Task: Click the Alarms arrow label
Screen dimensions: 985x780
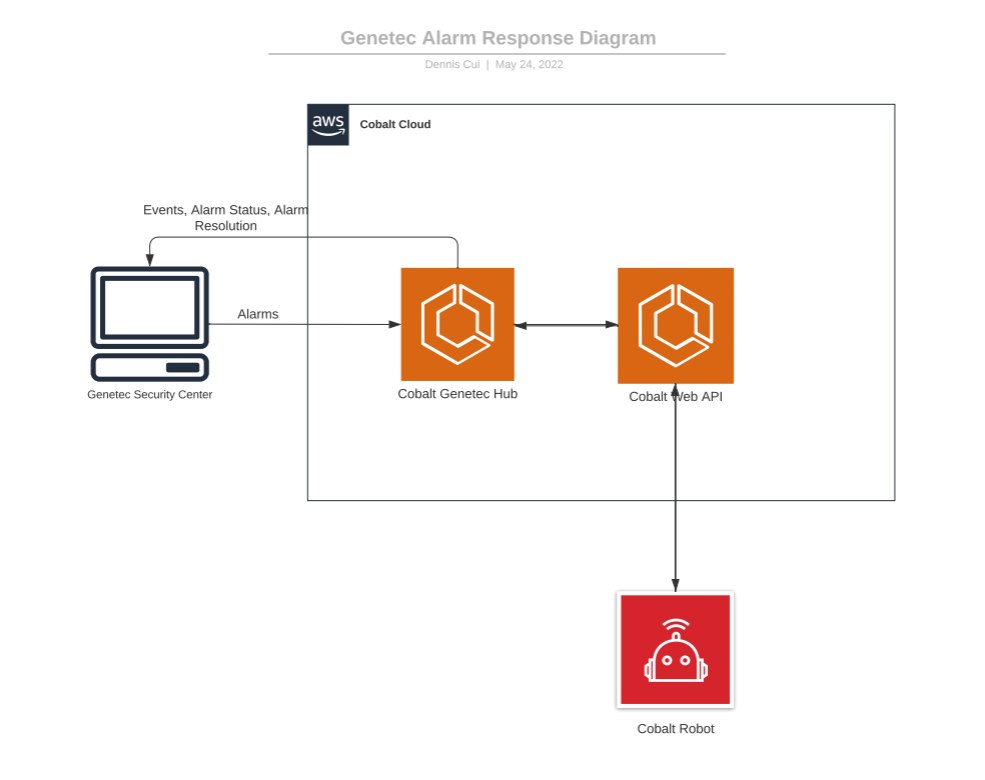Action: pos(258,314)
